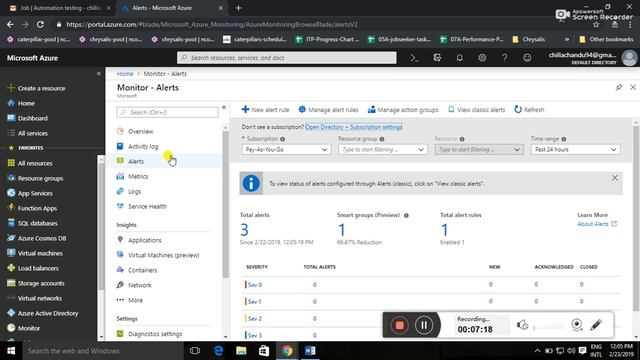This screenshot has height=360, width=640.
Task: Pause the screen recording
Action: point(424,325)
